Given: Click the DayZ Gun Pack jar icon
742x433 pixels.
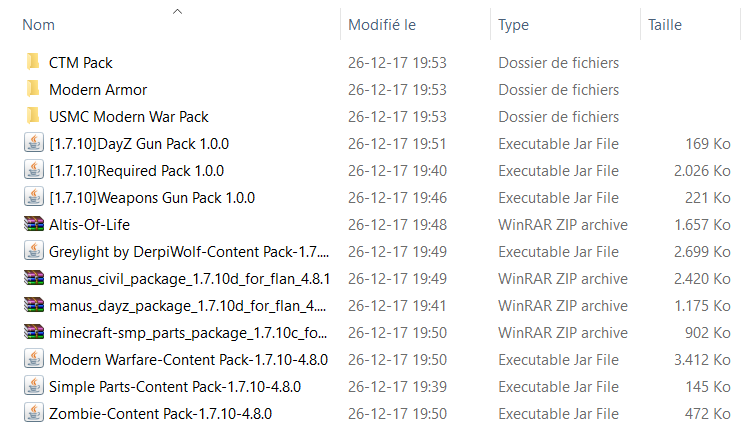Looking at the screenshot, I should [x=34, y=143].
